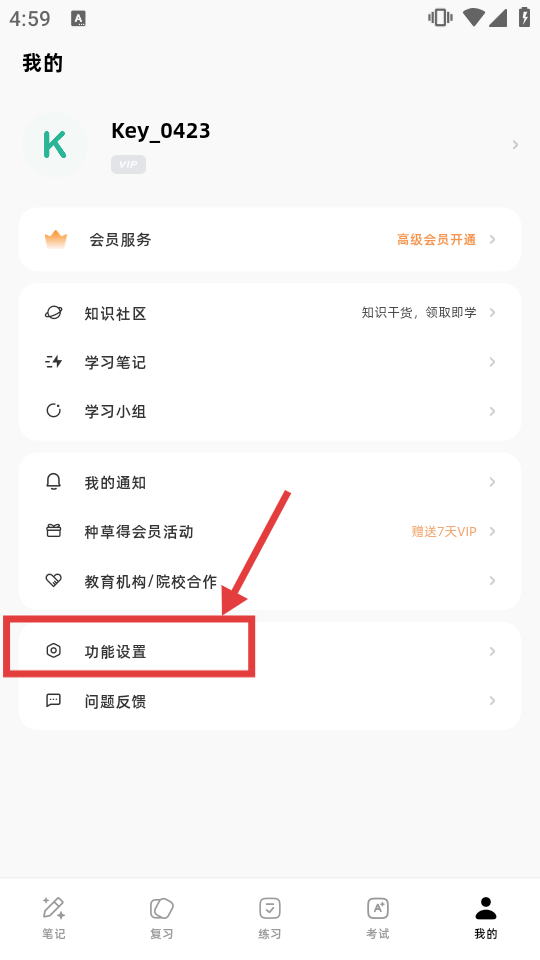Tap the chat bubble icon for 问题反馈
Viewport: 540px width, 960px height.
click(54, 700)
